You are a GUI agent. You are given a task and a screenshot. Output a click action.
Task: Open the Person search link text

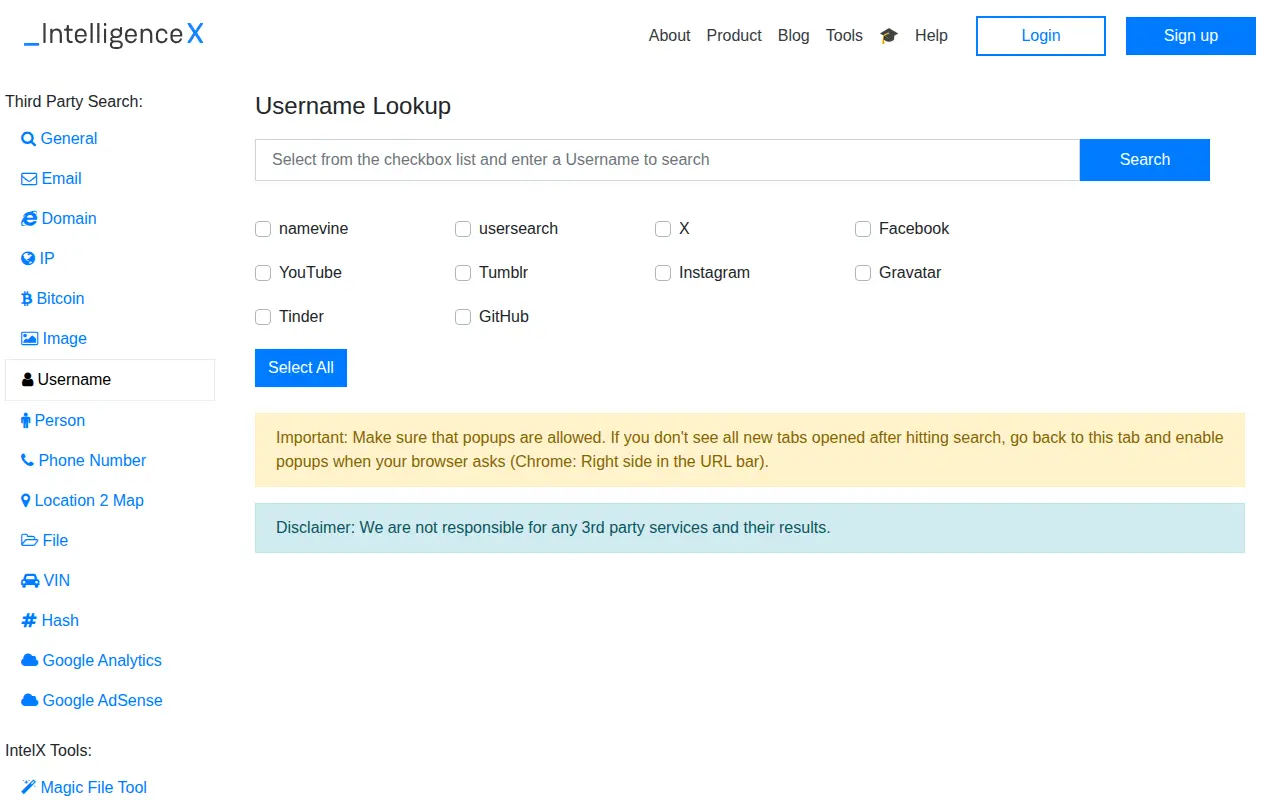click(x=60, y=421)
